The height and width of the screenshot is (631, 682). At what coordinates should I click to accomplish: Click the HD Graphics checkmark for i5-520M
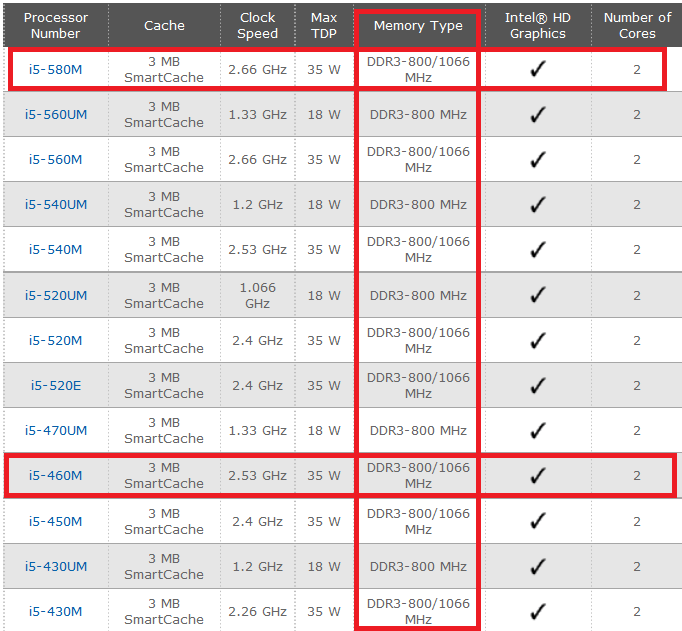[x=538, y=340]
